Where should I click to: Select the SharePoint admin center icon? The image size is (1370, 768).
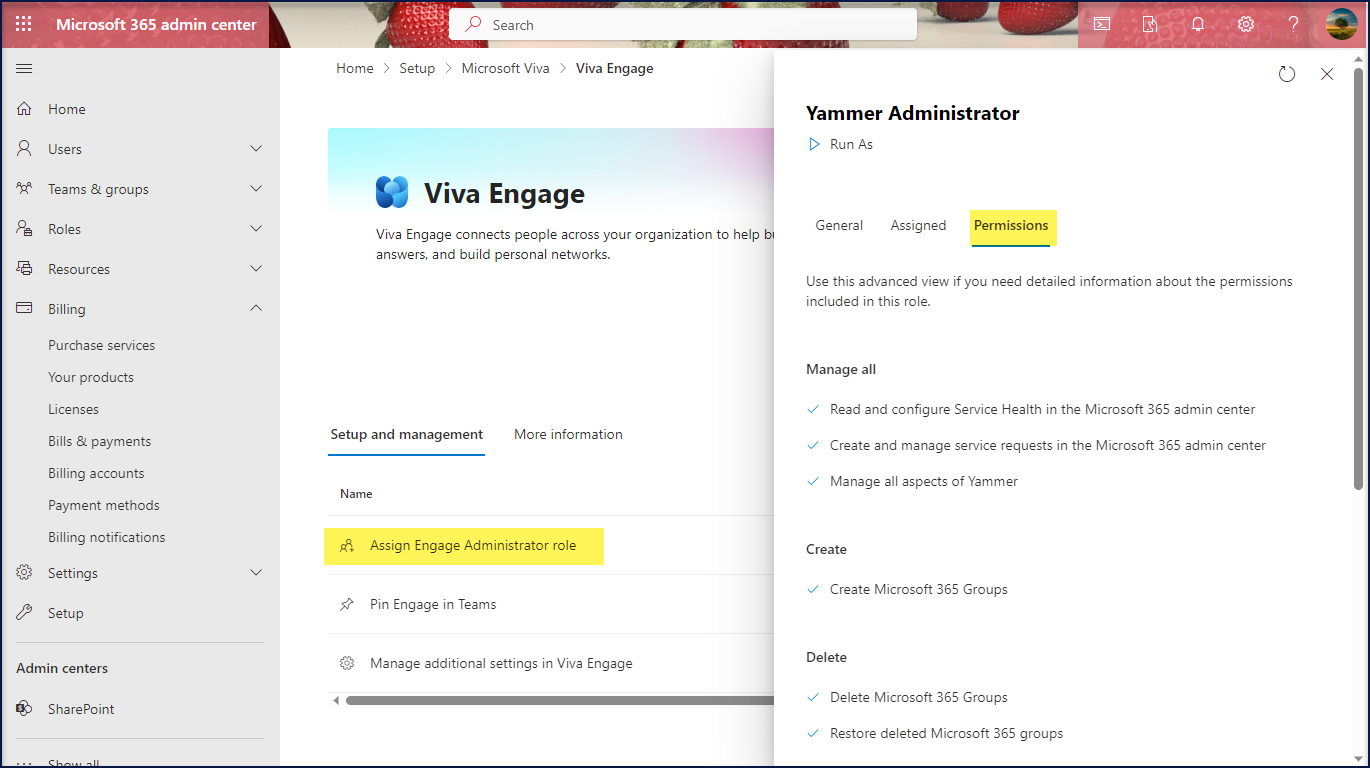23,708
